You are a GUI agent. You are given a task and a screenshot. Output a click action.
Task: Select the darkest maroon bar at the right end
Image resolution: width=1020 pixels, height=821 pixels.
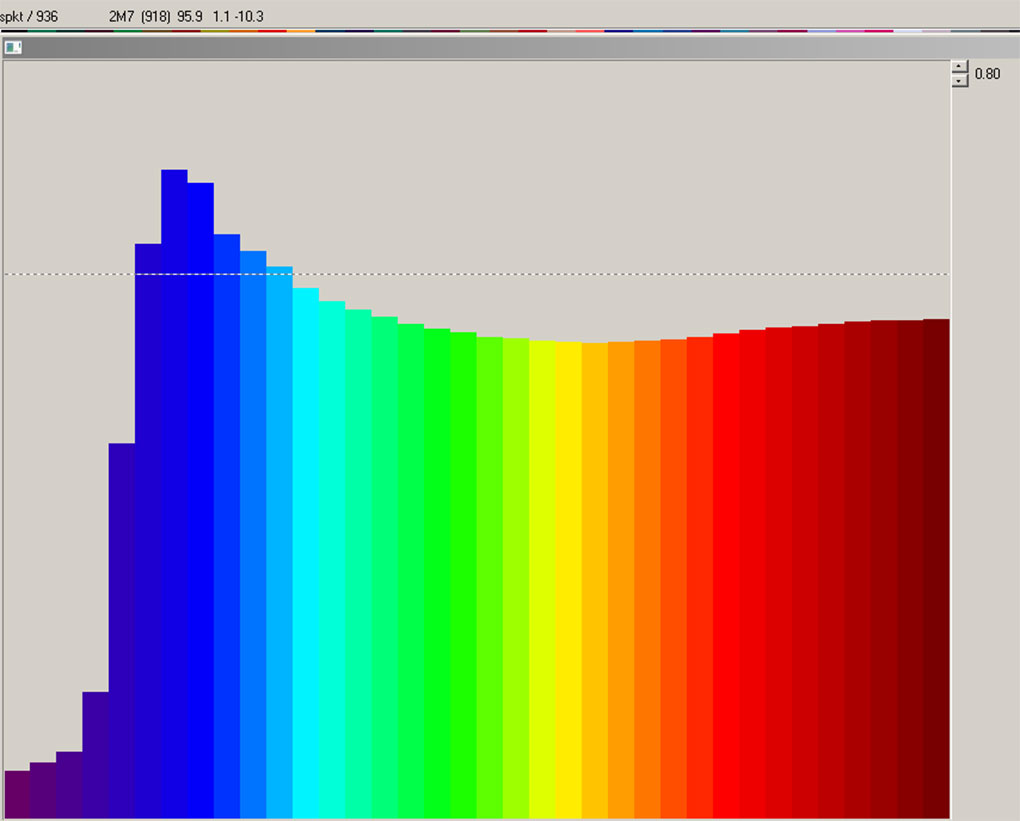(x=936, y=569)
